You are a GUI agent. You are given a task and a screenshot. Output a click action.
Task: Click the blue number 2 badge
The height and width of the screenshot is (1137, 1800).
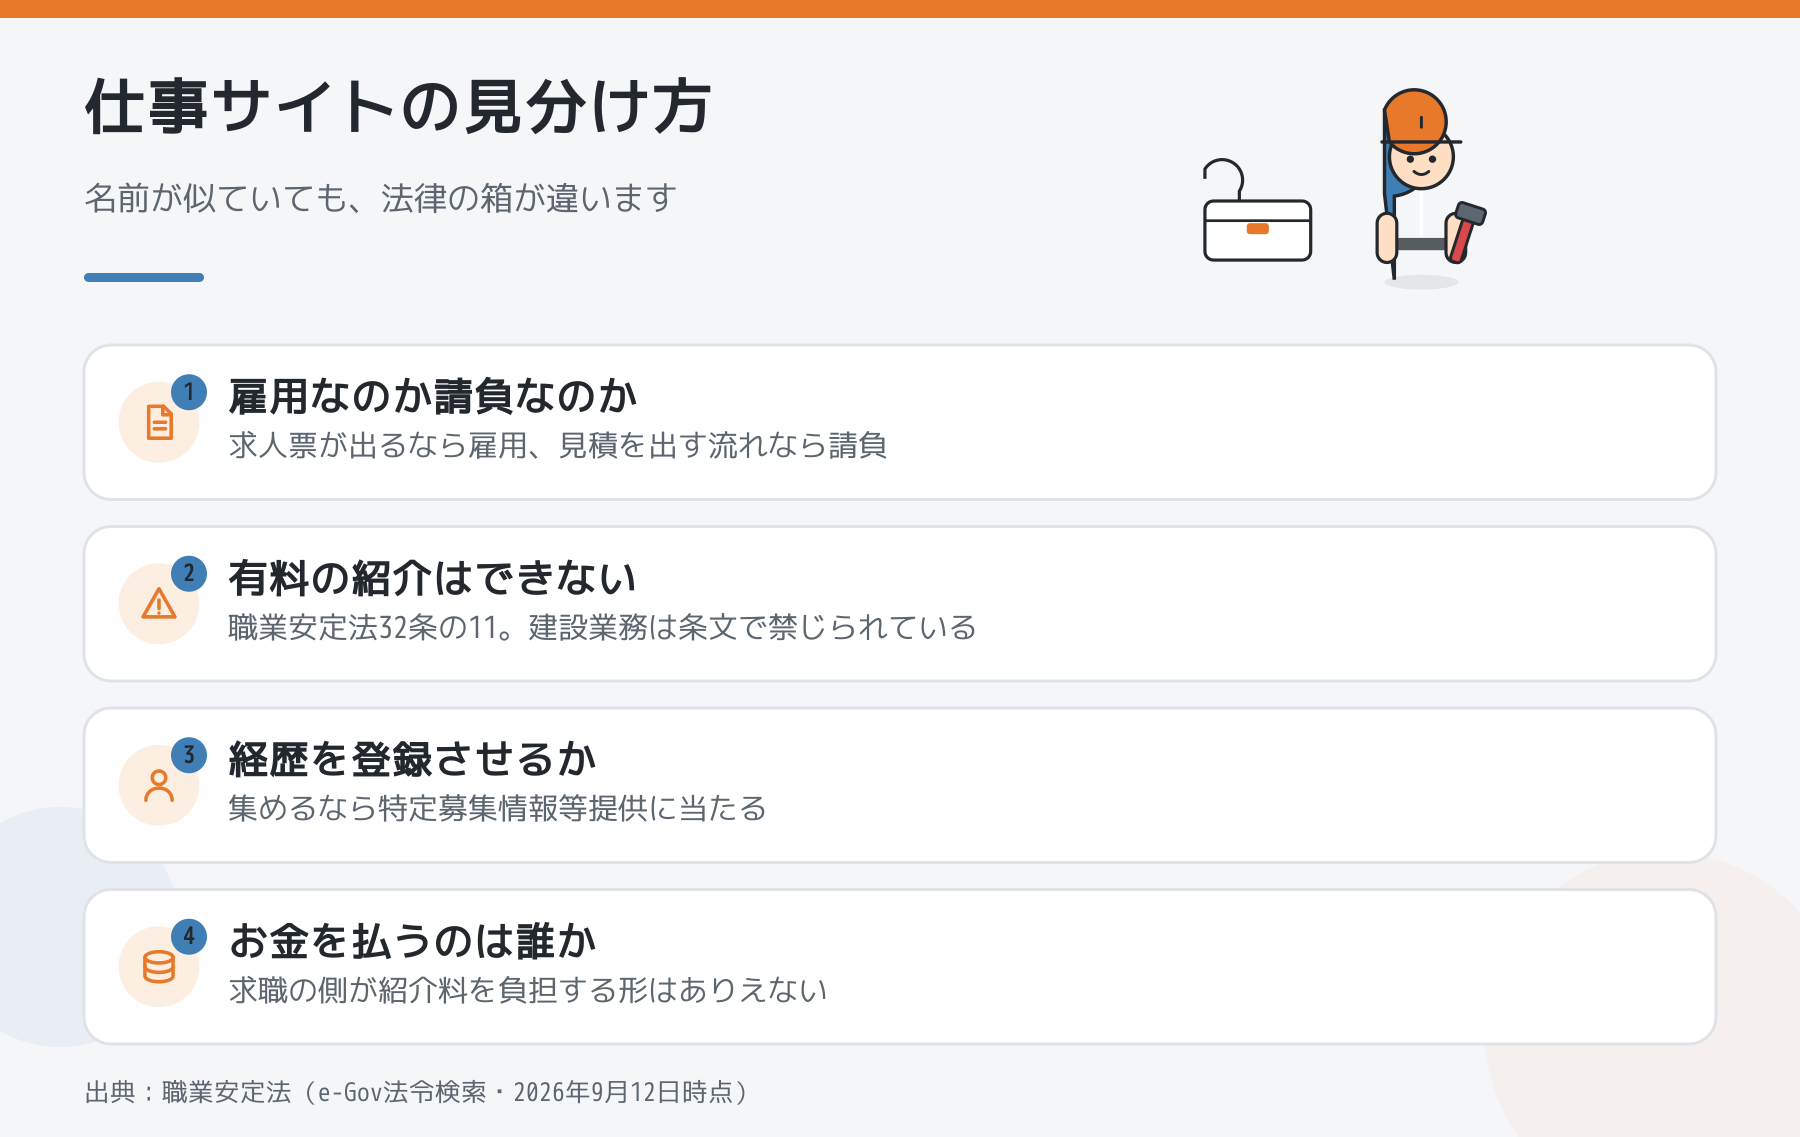189,574
